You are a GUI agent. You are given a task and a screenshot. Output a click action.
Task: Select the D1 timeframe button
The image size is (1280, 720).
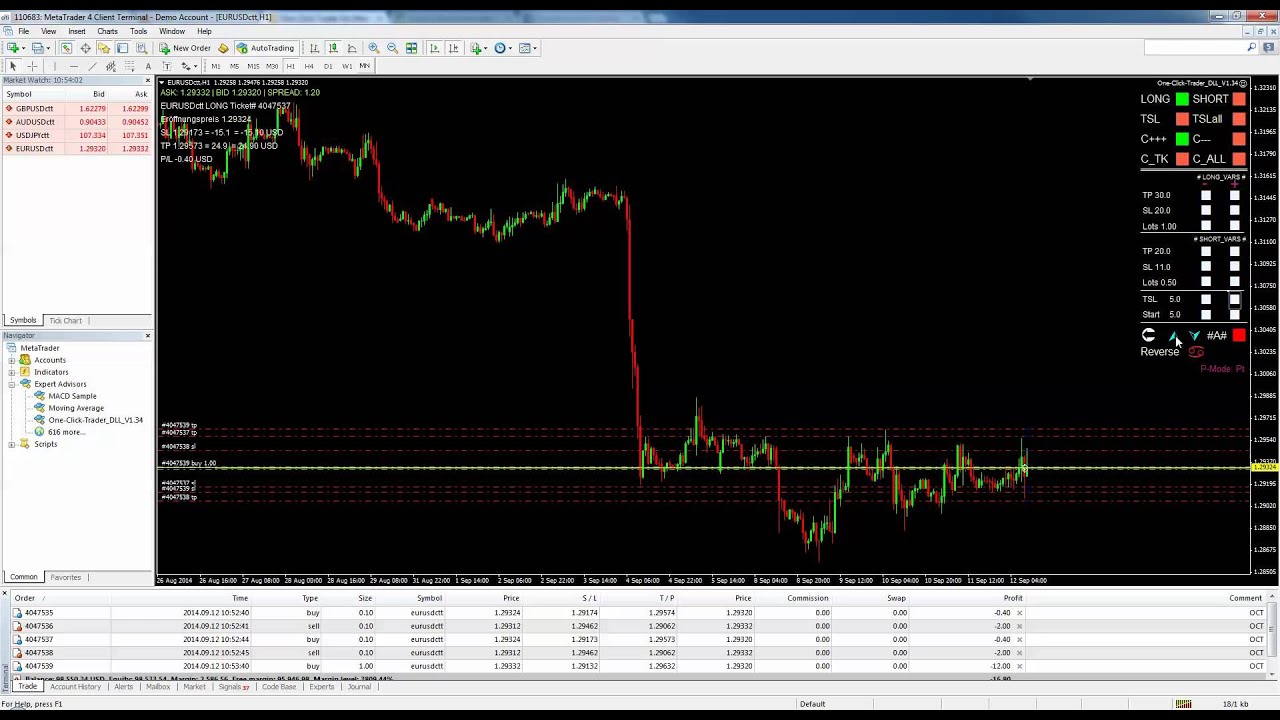pos(328,66)
